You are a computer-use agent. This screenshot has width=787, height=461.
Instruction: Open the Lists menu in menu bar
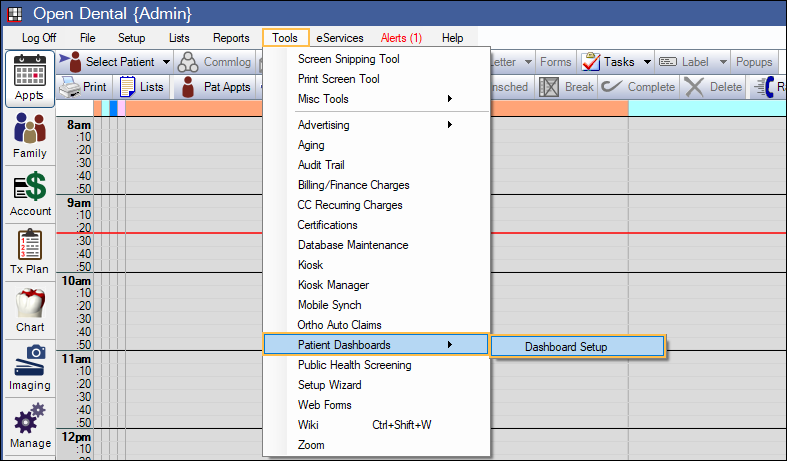(x=179, y=38)
